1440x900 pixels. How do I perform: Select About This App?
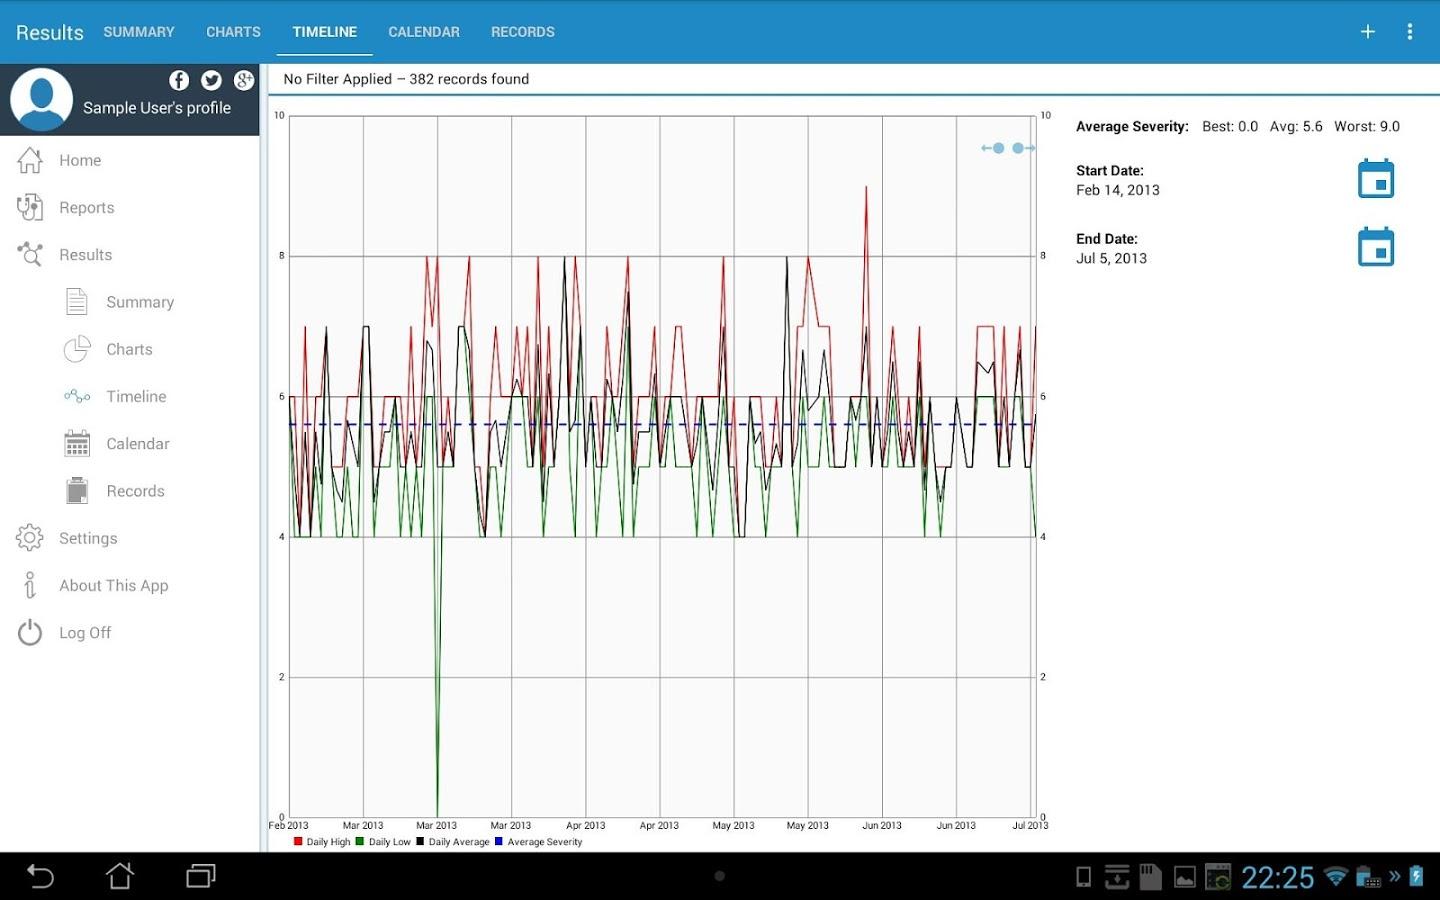click(113, 586)
